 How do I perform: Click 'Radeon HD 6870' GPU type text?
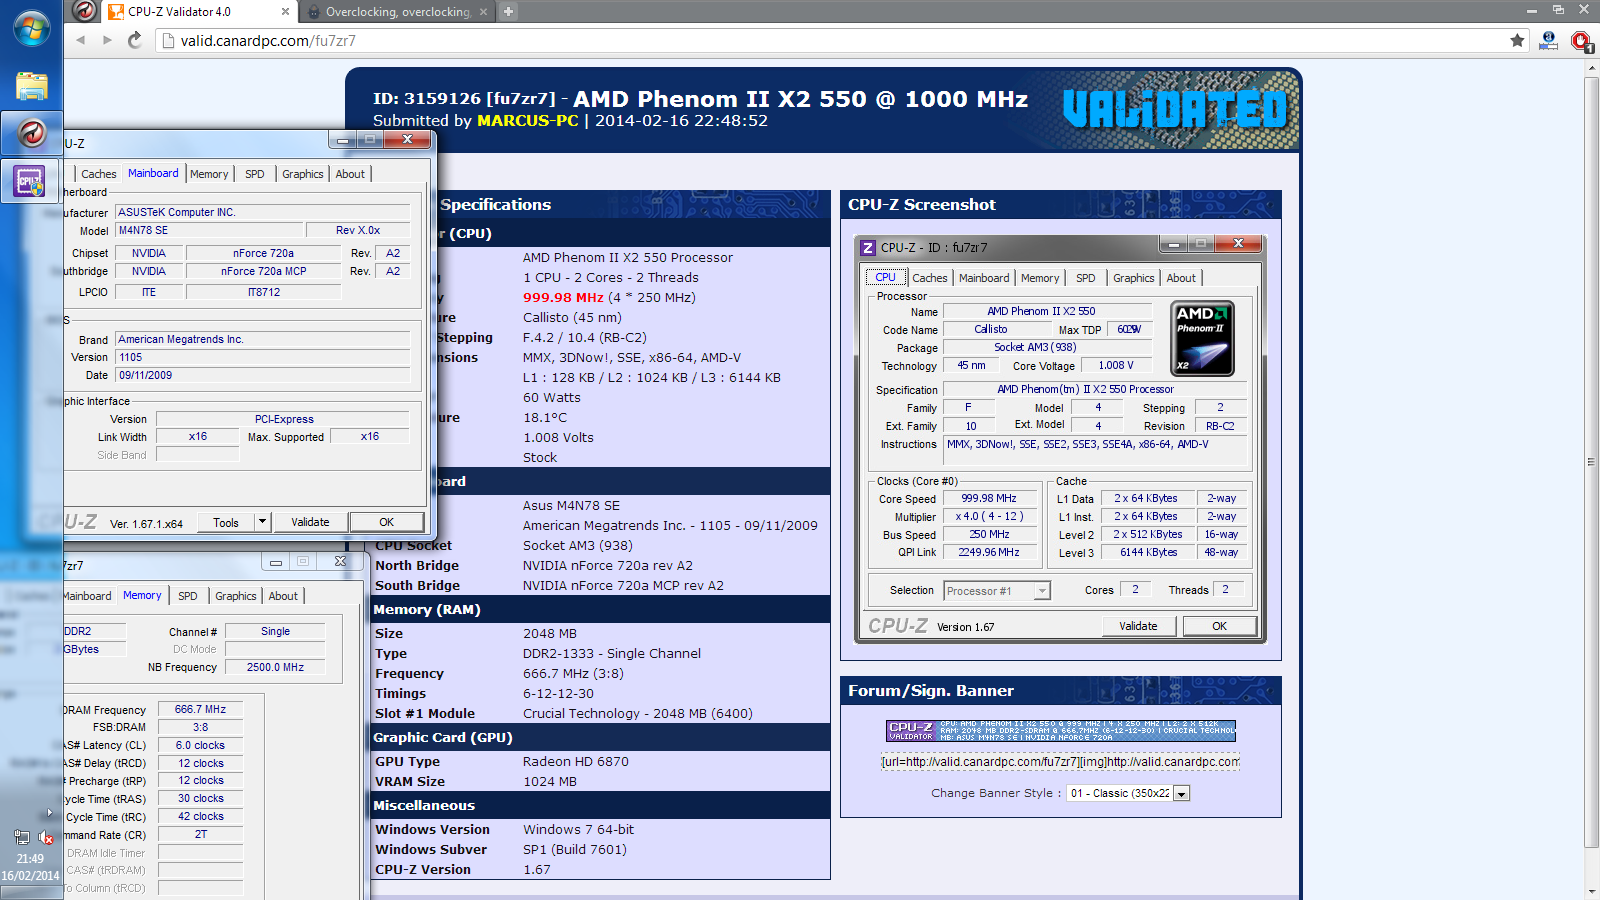576,762
